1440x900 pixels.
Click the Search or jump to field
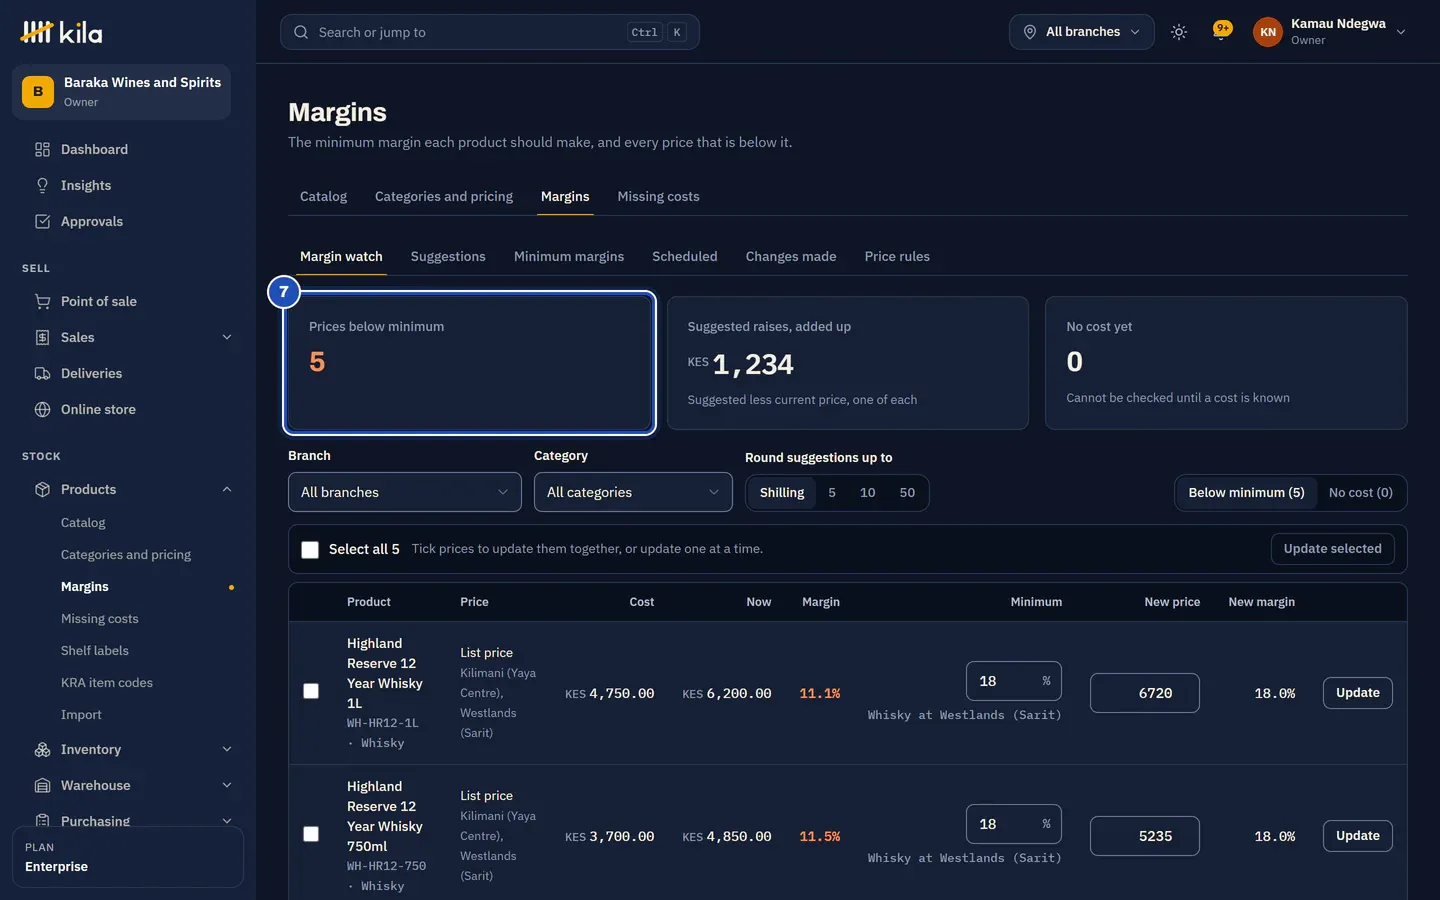[490, 32]
